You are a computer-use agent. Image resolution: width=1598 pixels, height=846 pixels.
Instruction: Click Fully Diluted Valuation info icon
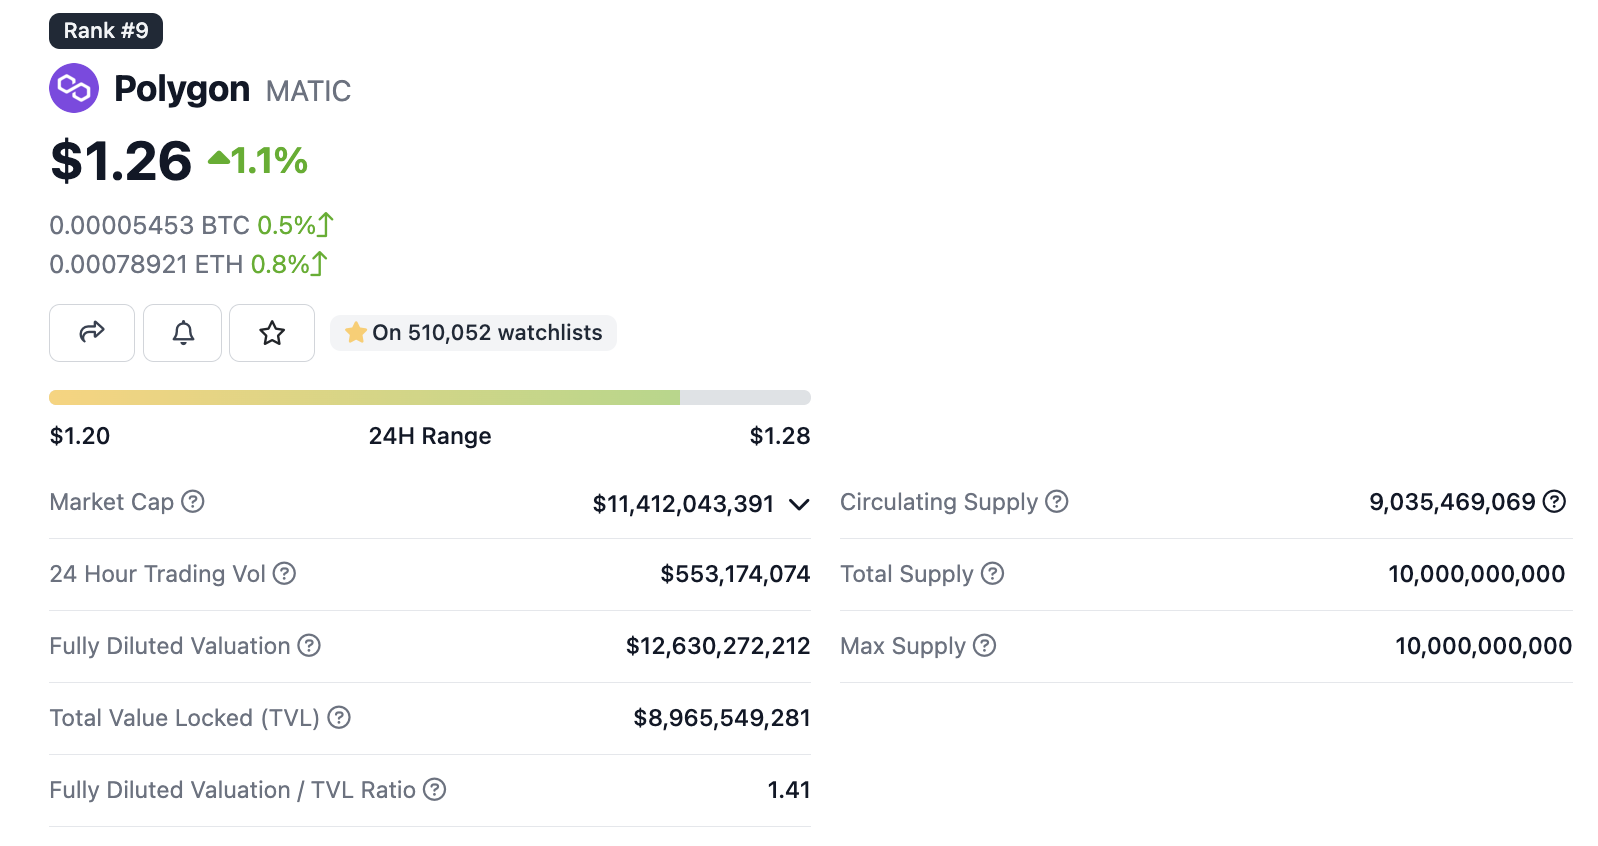point(310,646)
